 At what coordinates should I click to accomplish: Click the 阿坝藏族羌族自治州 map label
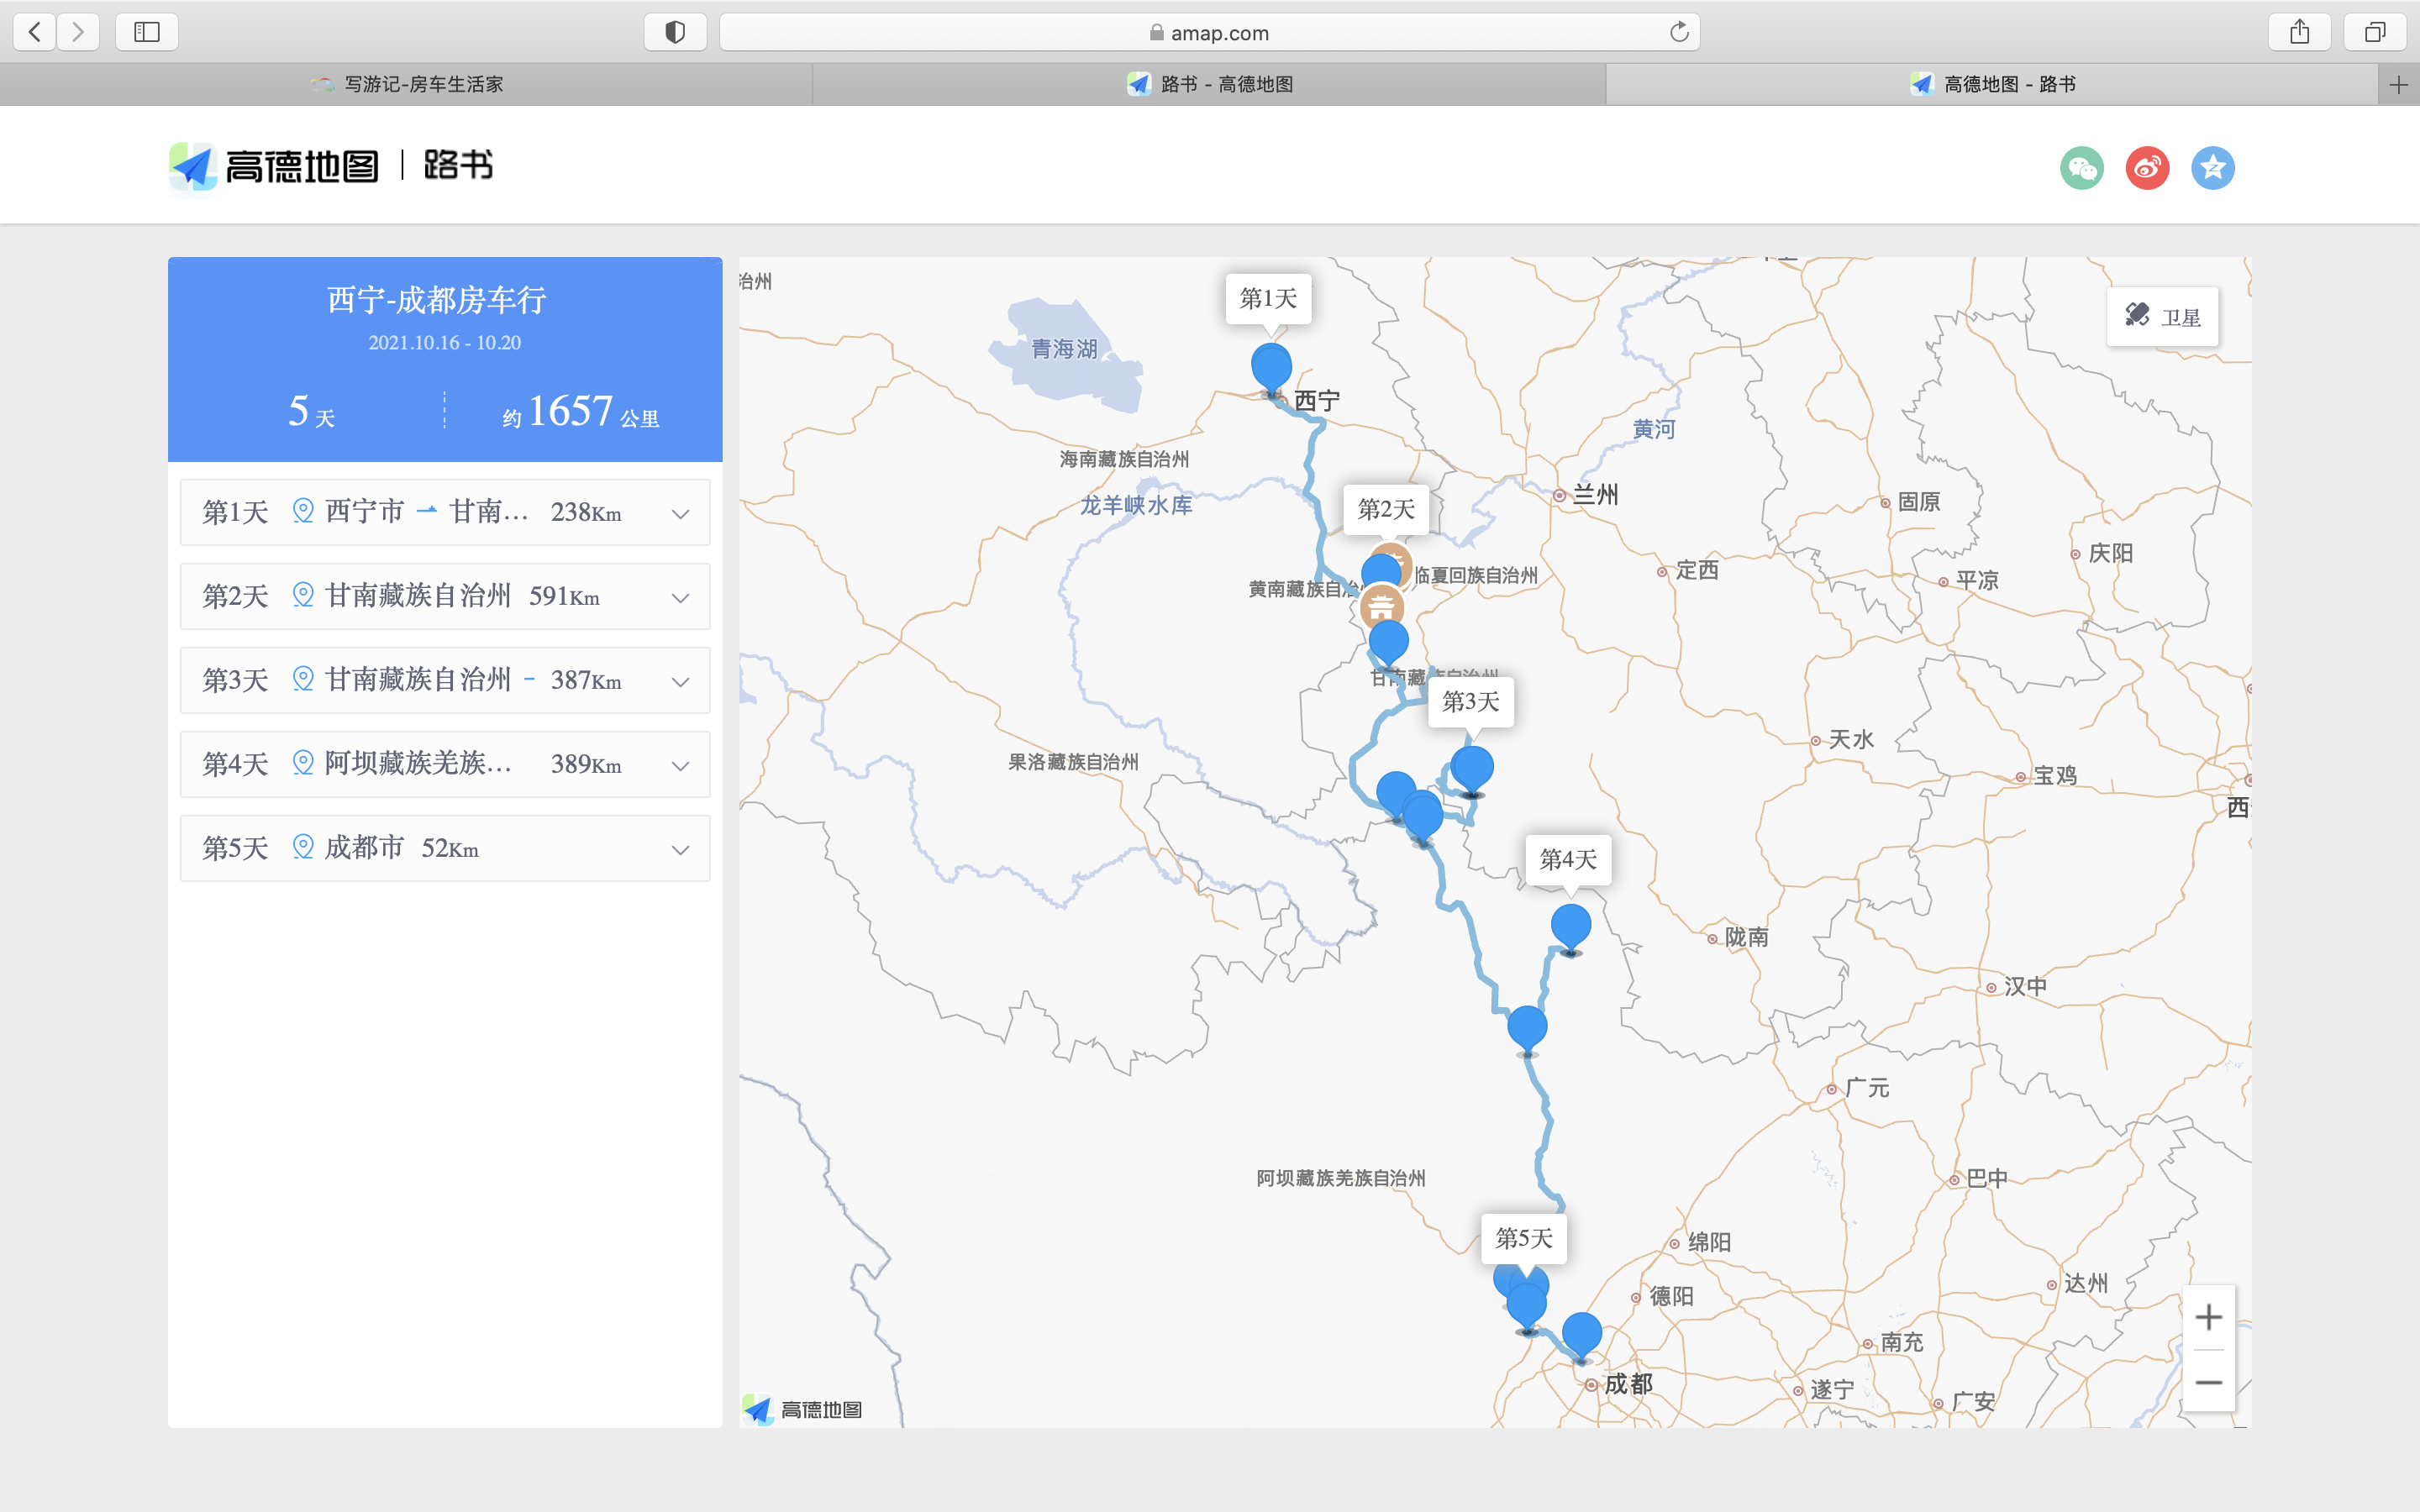coord(1340,1178)
